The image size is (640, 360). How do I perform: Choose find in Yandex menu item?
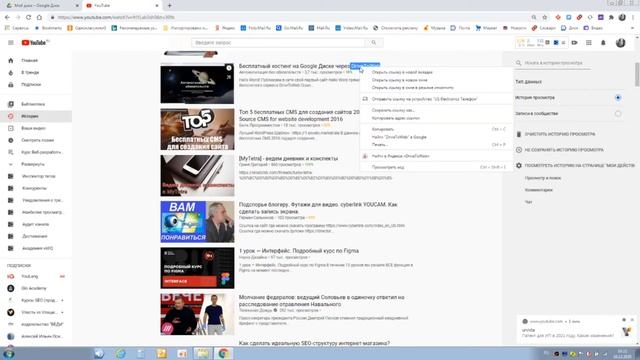point(436,156)
